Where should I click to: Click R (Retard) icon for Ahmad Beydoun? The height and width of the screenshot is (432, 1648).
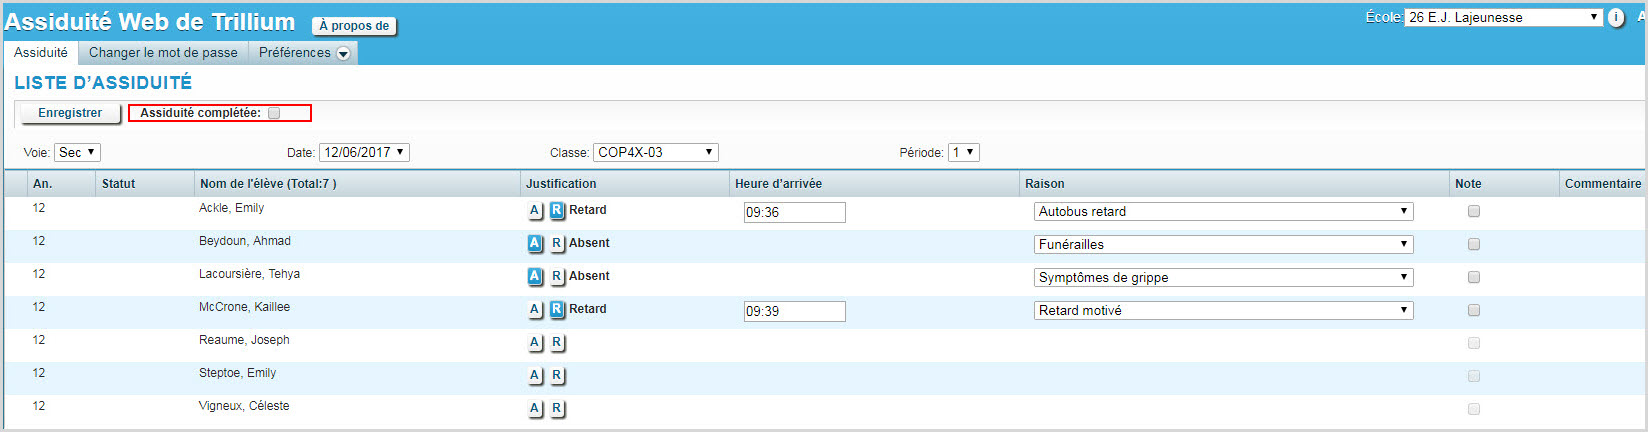click(557, 244)
